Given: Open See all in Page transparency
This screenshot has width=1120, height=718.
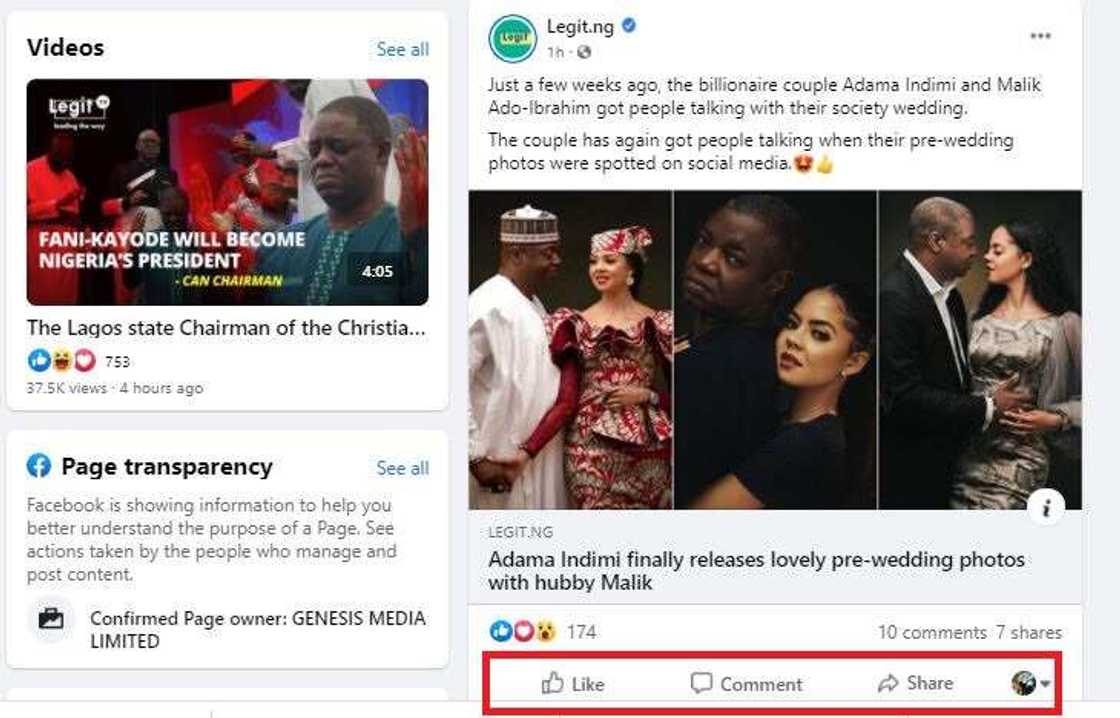Looking at the screenshot, I should click(402, 467).
